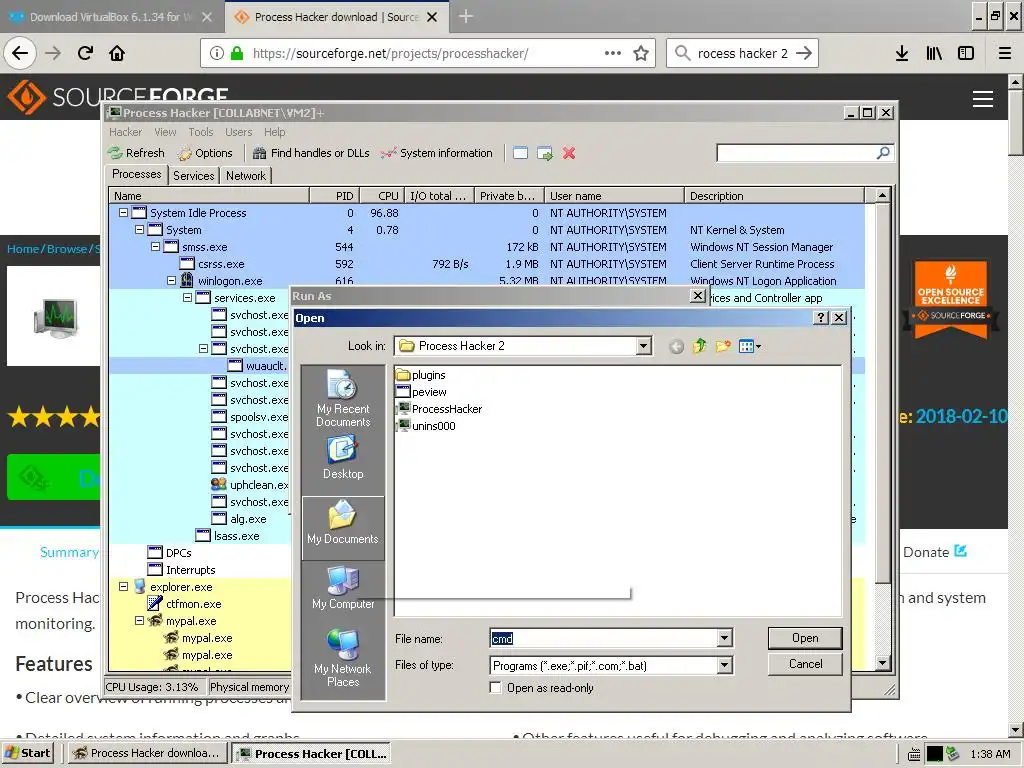Click the find window icon in toolbar
This screenshot has width=1024, height=768.
520,153
